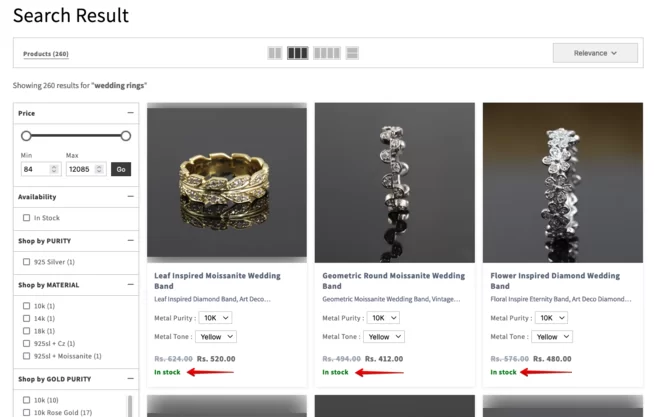The image size is (654, 417).
Task: Open Geometric Round Moissanite Wedding Band link
Action: pos(393,281)
